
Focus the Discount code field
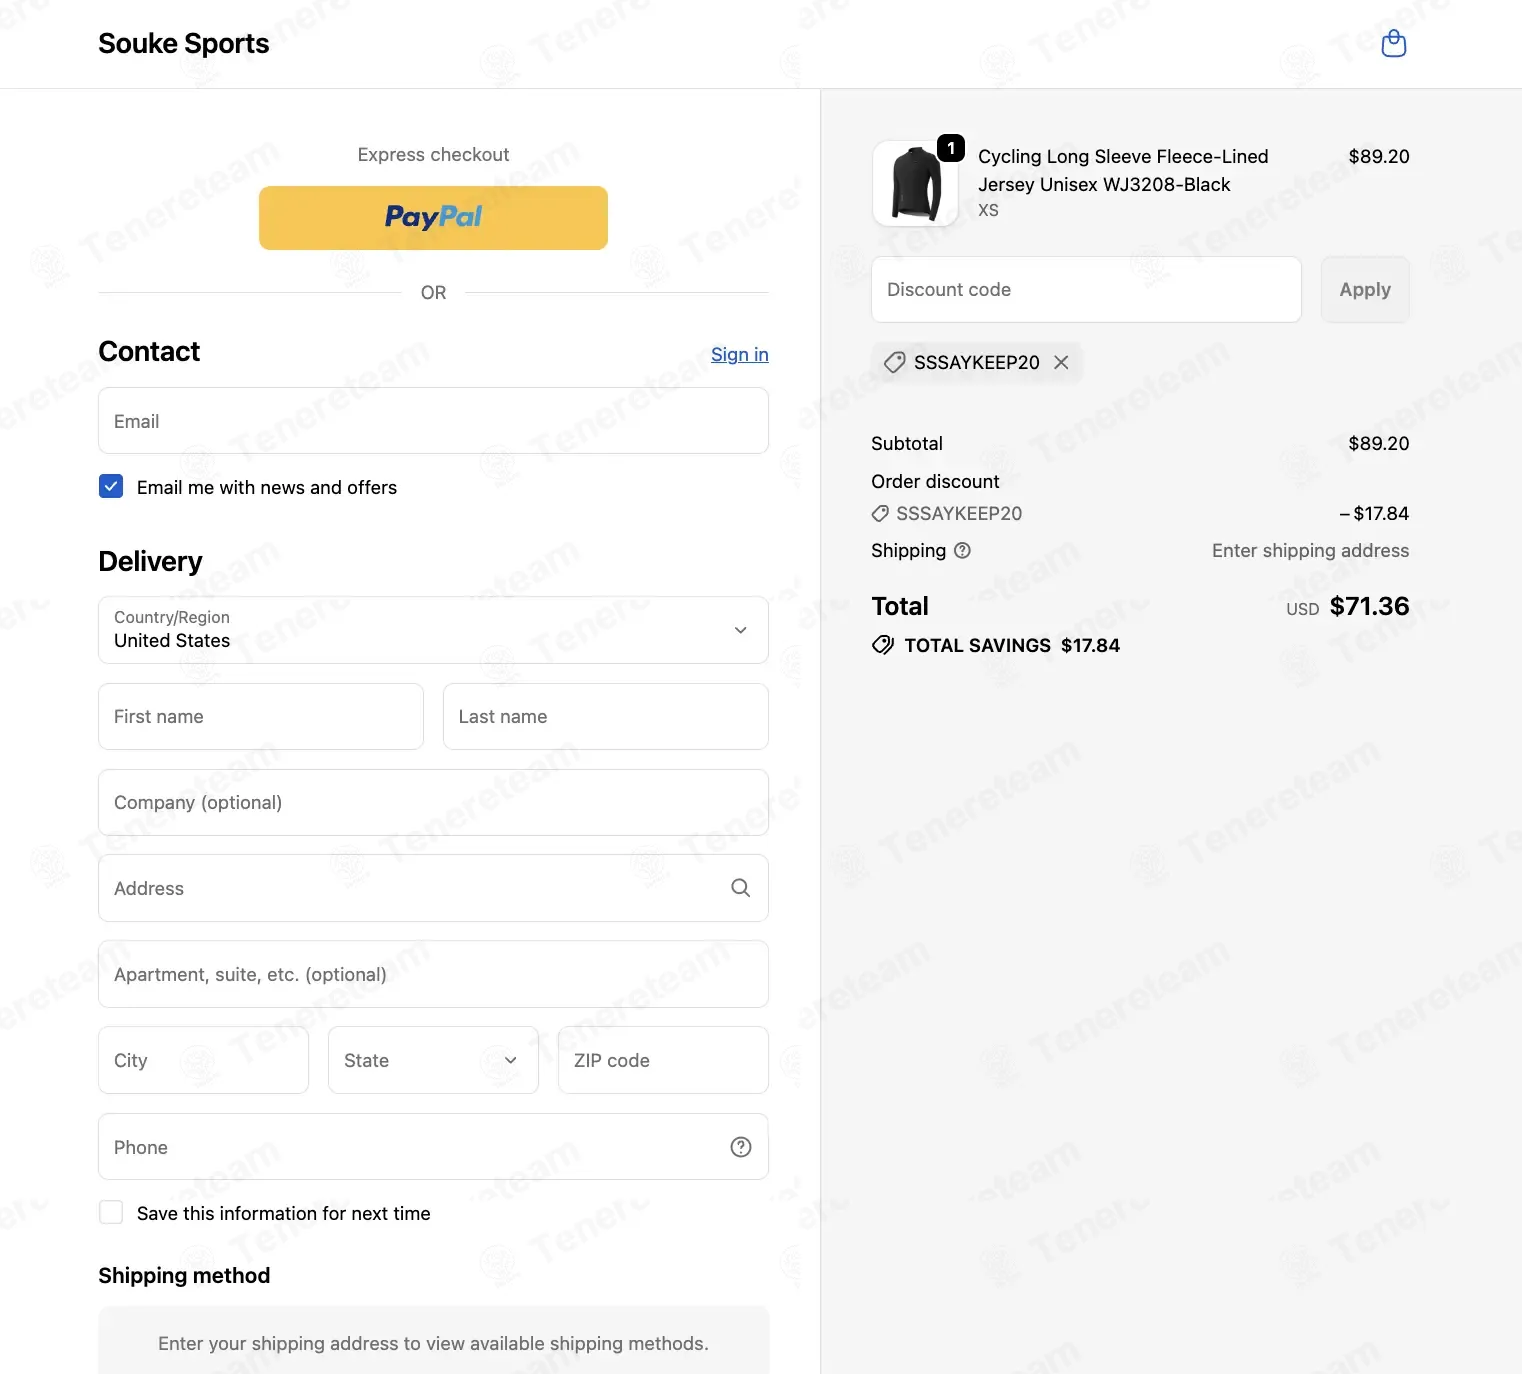[1086, 290]
